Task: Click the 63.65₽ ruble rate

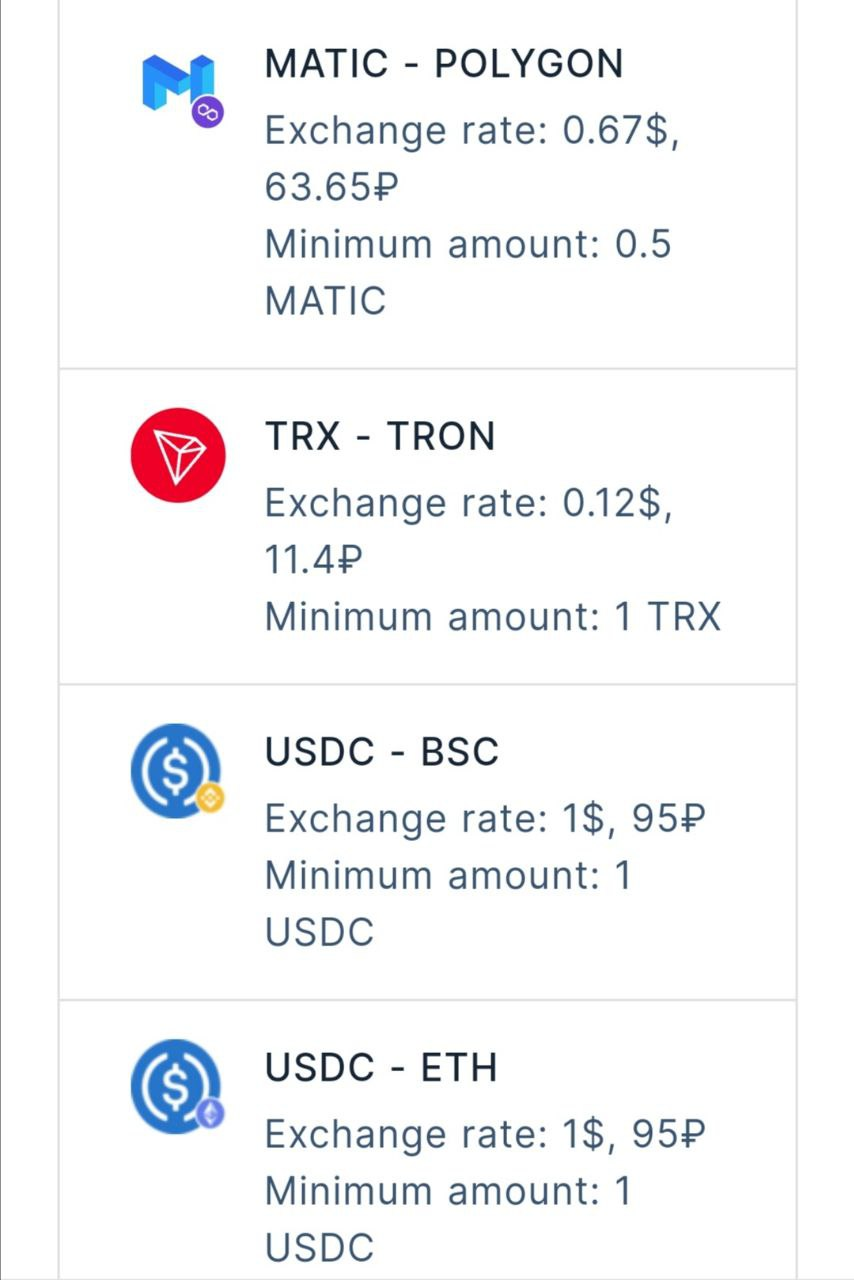Action: click(x=332, y=187)
